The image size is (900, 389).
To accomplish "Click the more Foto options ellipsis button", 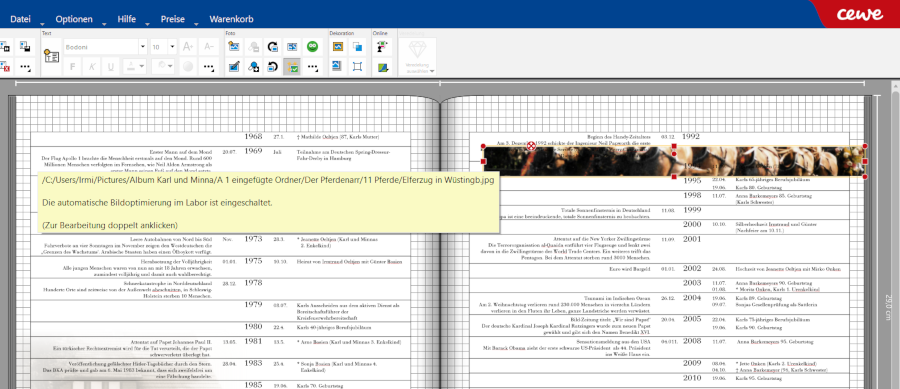I will pos(312,67).
